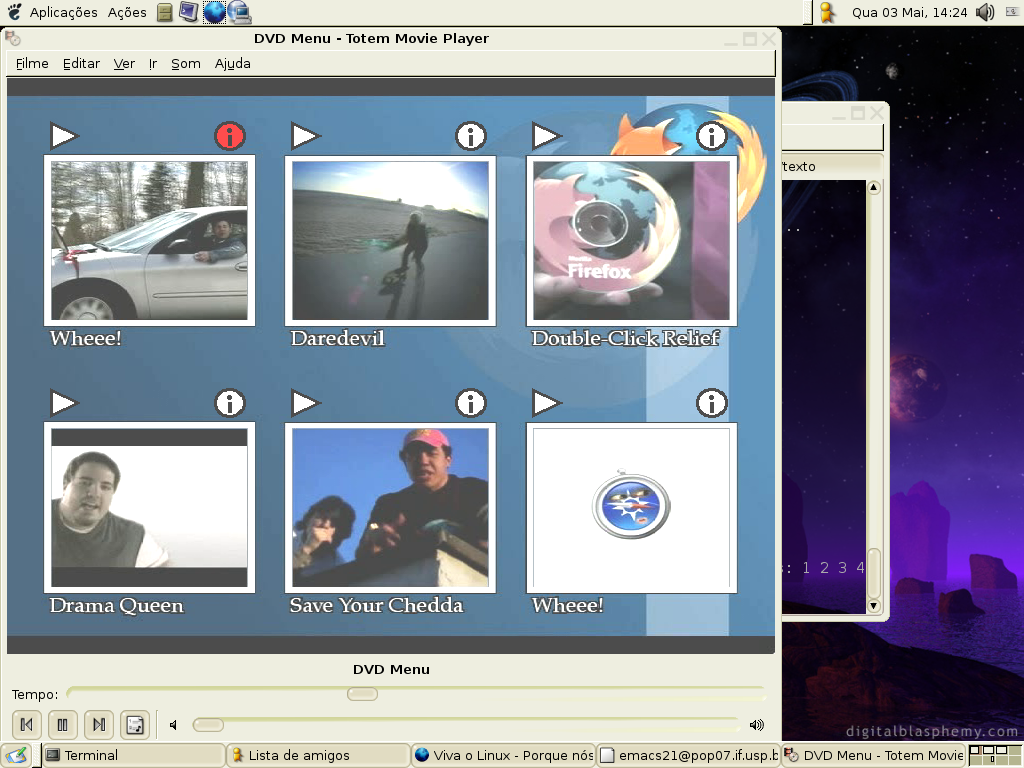This screenshot has width=1024, height=768.
Task: Click the play arrow above Drama Queen
Action: pos(64,403)
